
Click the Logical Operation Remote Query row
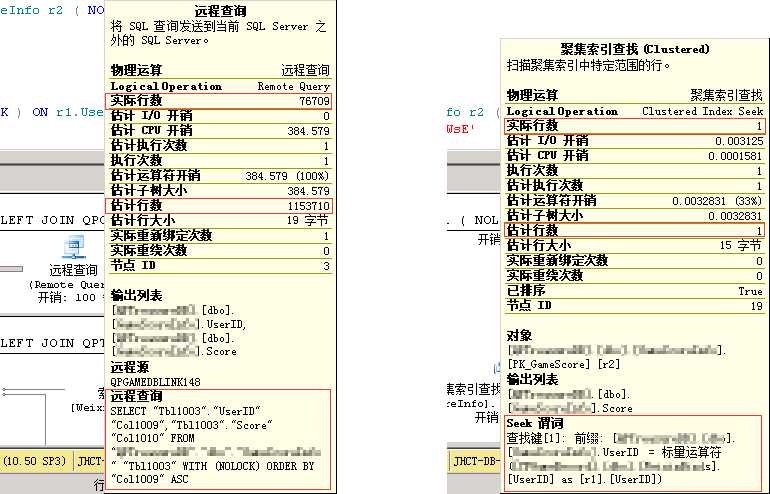pos(220,86)
